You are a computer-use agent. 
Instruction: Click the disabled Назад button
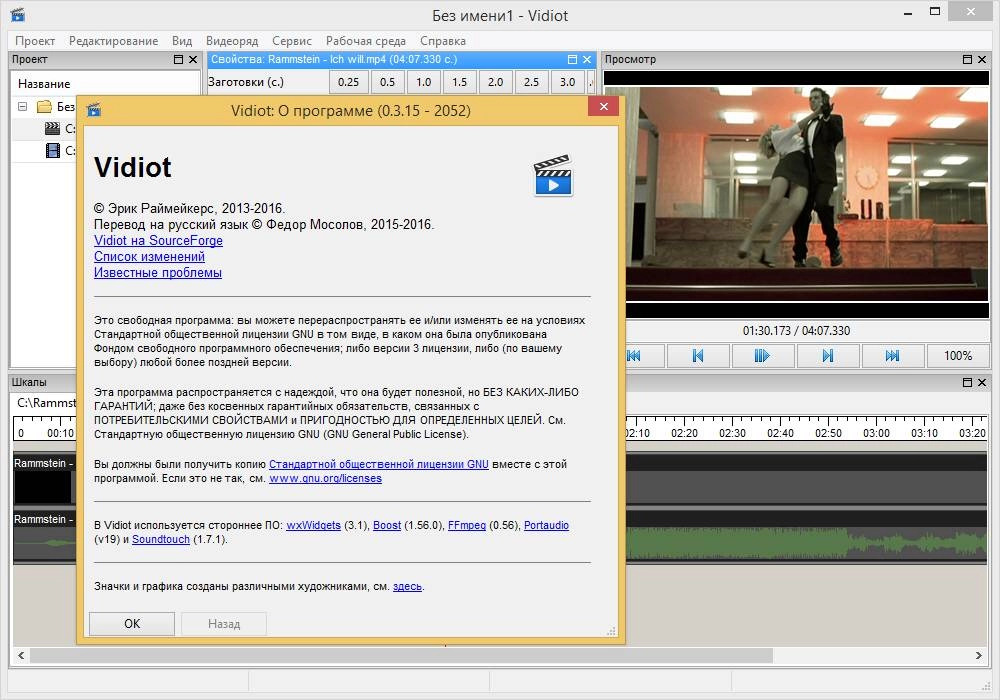point(224,623)
